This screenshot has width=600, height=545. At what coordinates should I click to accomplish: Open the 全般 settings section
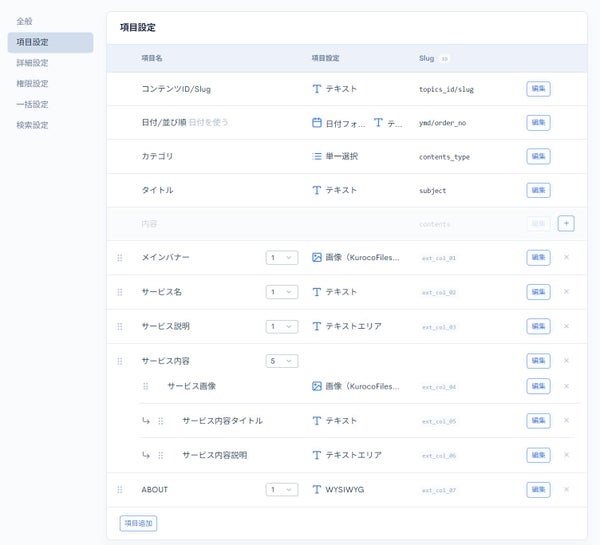point(24,21)
